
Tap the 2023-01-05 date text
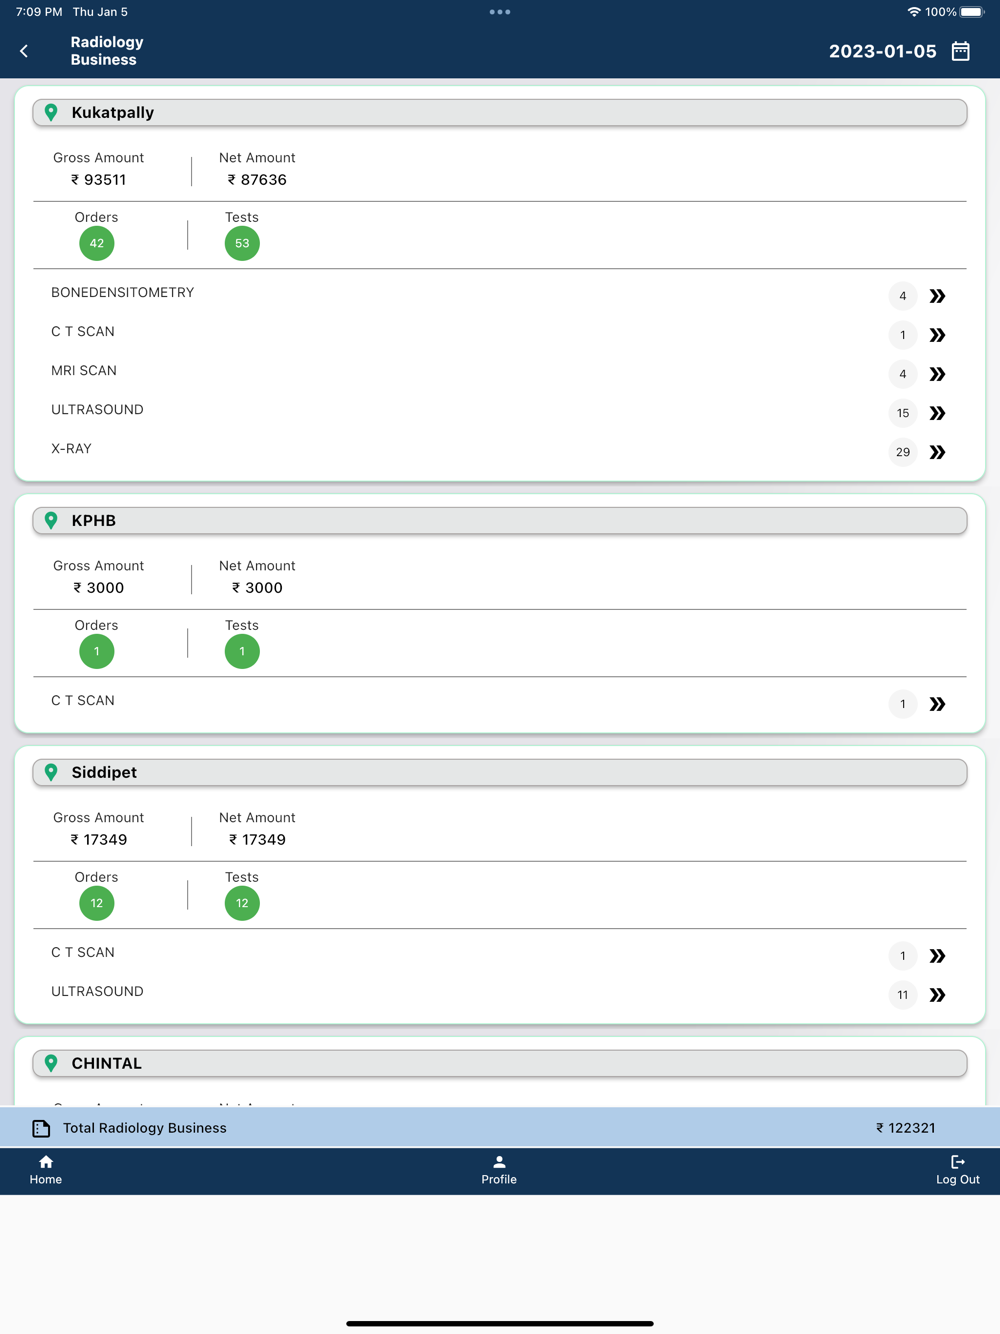882,51
